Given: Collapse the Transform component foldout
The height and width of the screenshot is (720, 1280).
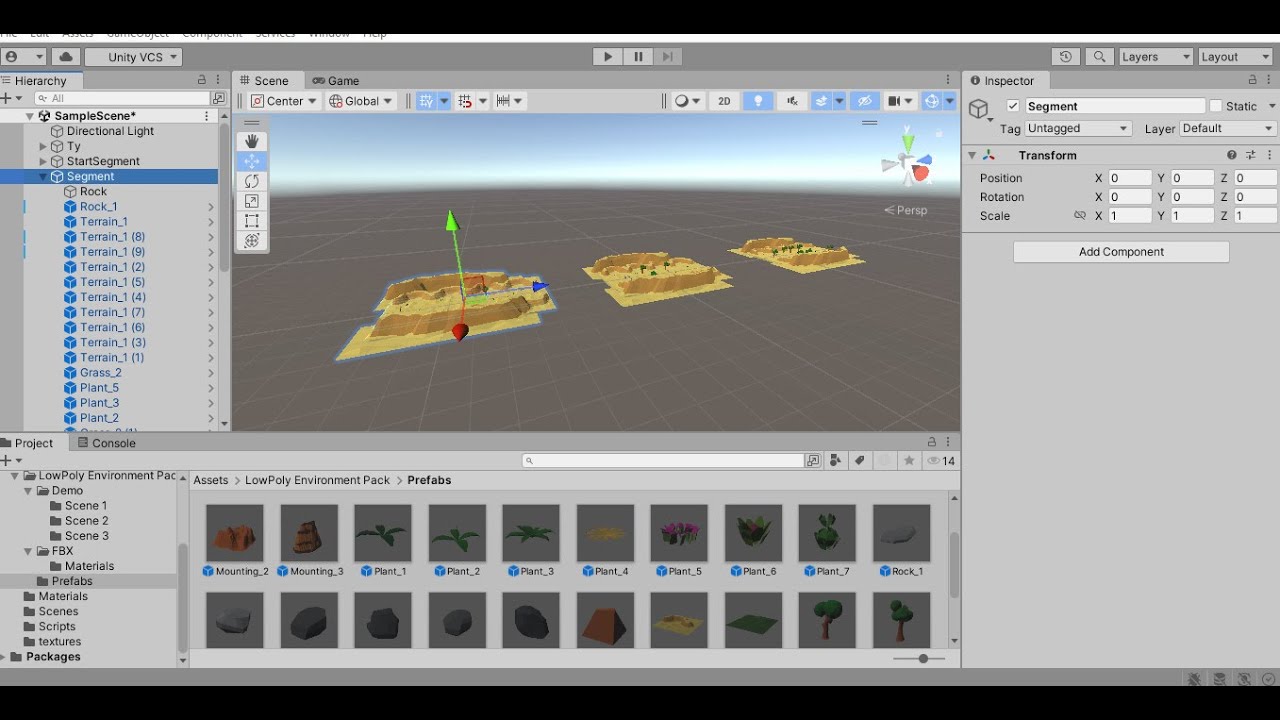Looking at the screenshot, I should 971,155.
